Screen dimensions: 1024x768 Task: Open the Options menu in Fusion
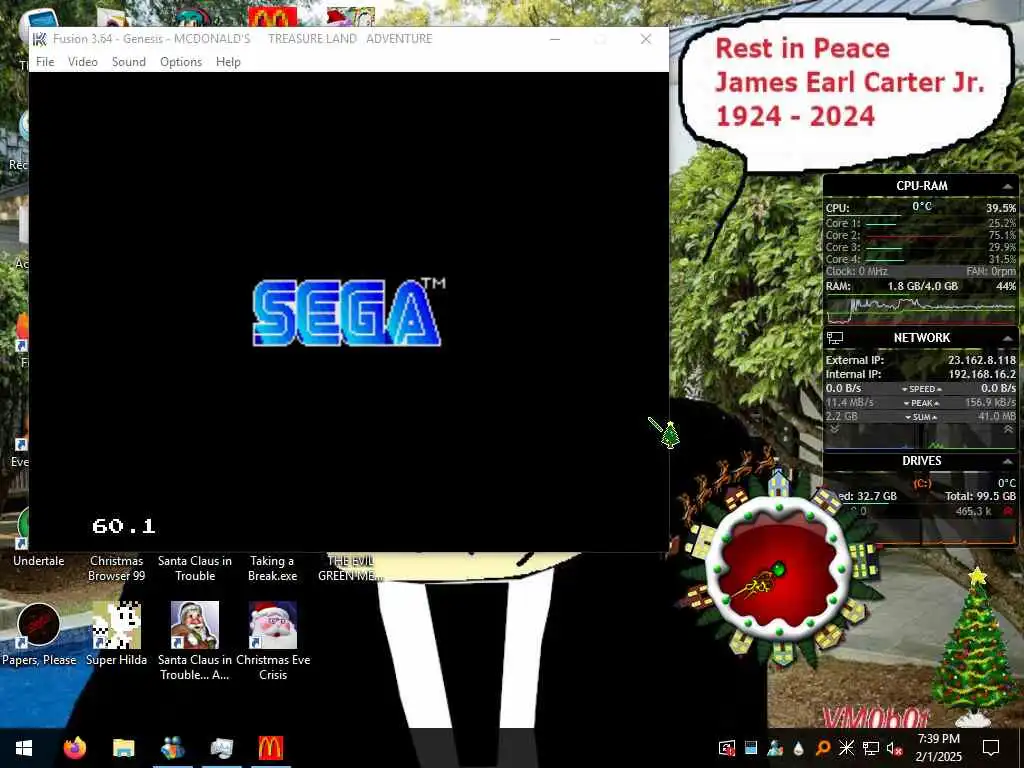point(181,61)
